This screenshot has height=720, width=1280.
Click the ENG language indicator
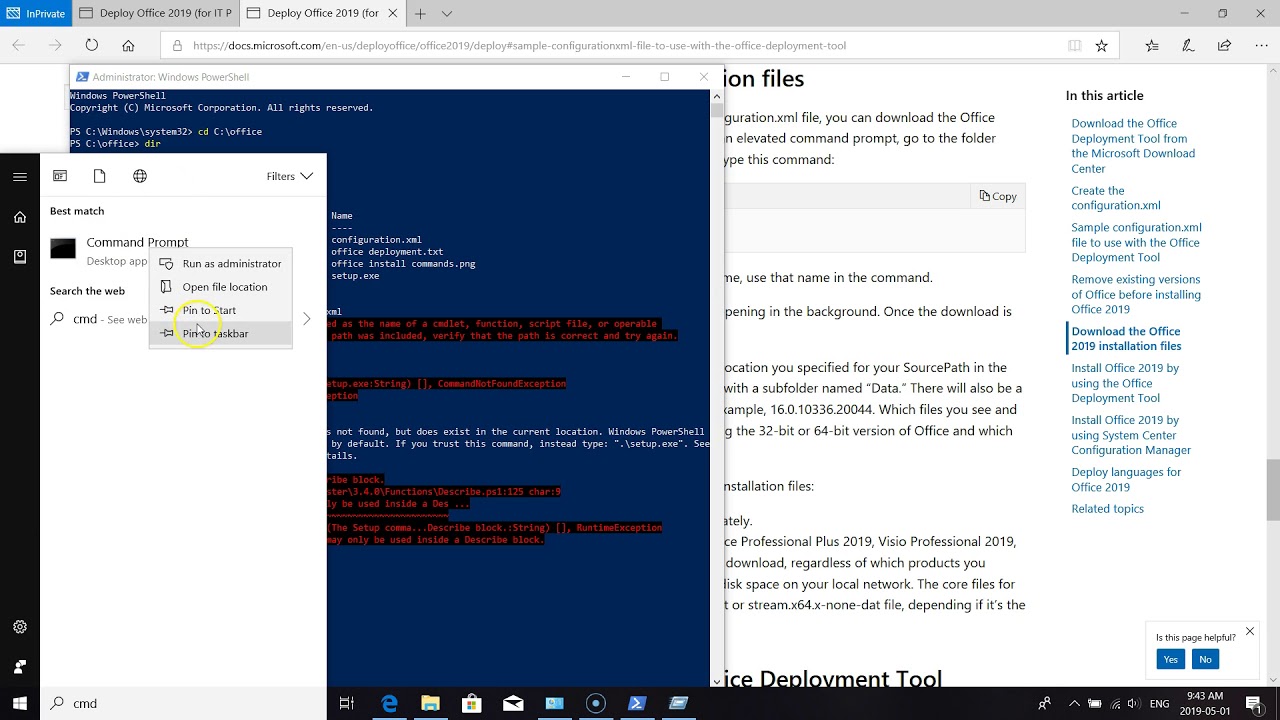pos(1159,704)
